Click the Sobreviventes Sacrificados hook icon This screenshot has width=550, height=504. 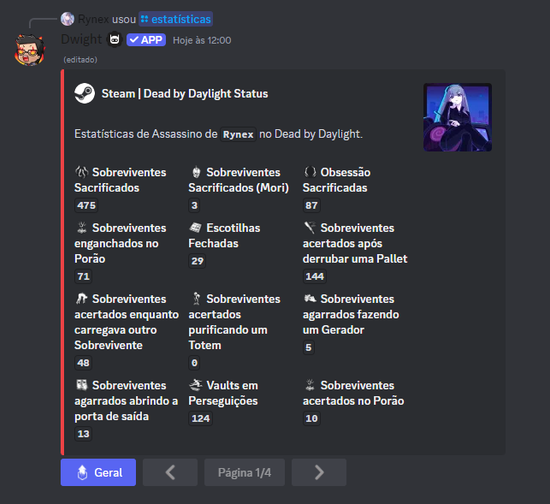(x=82, y=172)
